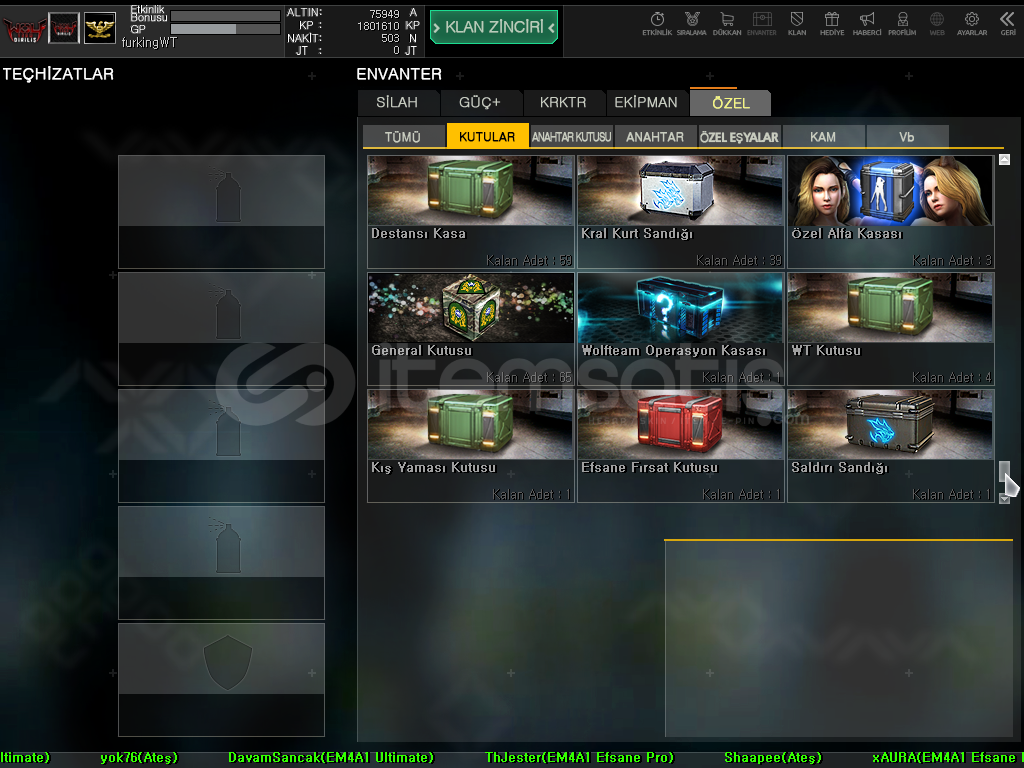The height and width of the screenshot is (768, 1024).
Task: Open the AYARLAR gear icon
Action: click(x=972, y=23)
